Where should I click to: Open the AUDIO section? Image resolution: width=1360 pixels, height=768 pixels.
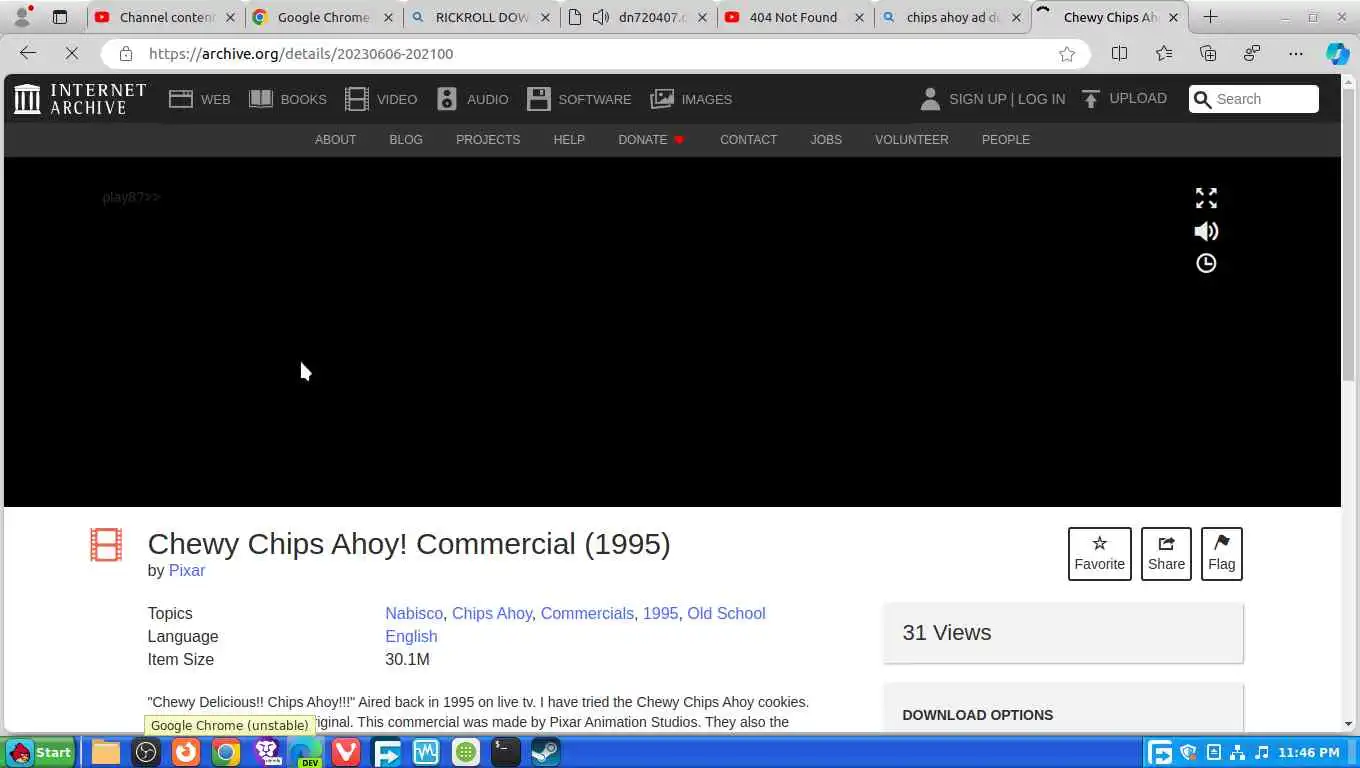[x=472, y=99]
